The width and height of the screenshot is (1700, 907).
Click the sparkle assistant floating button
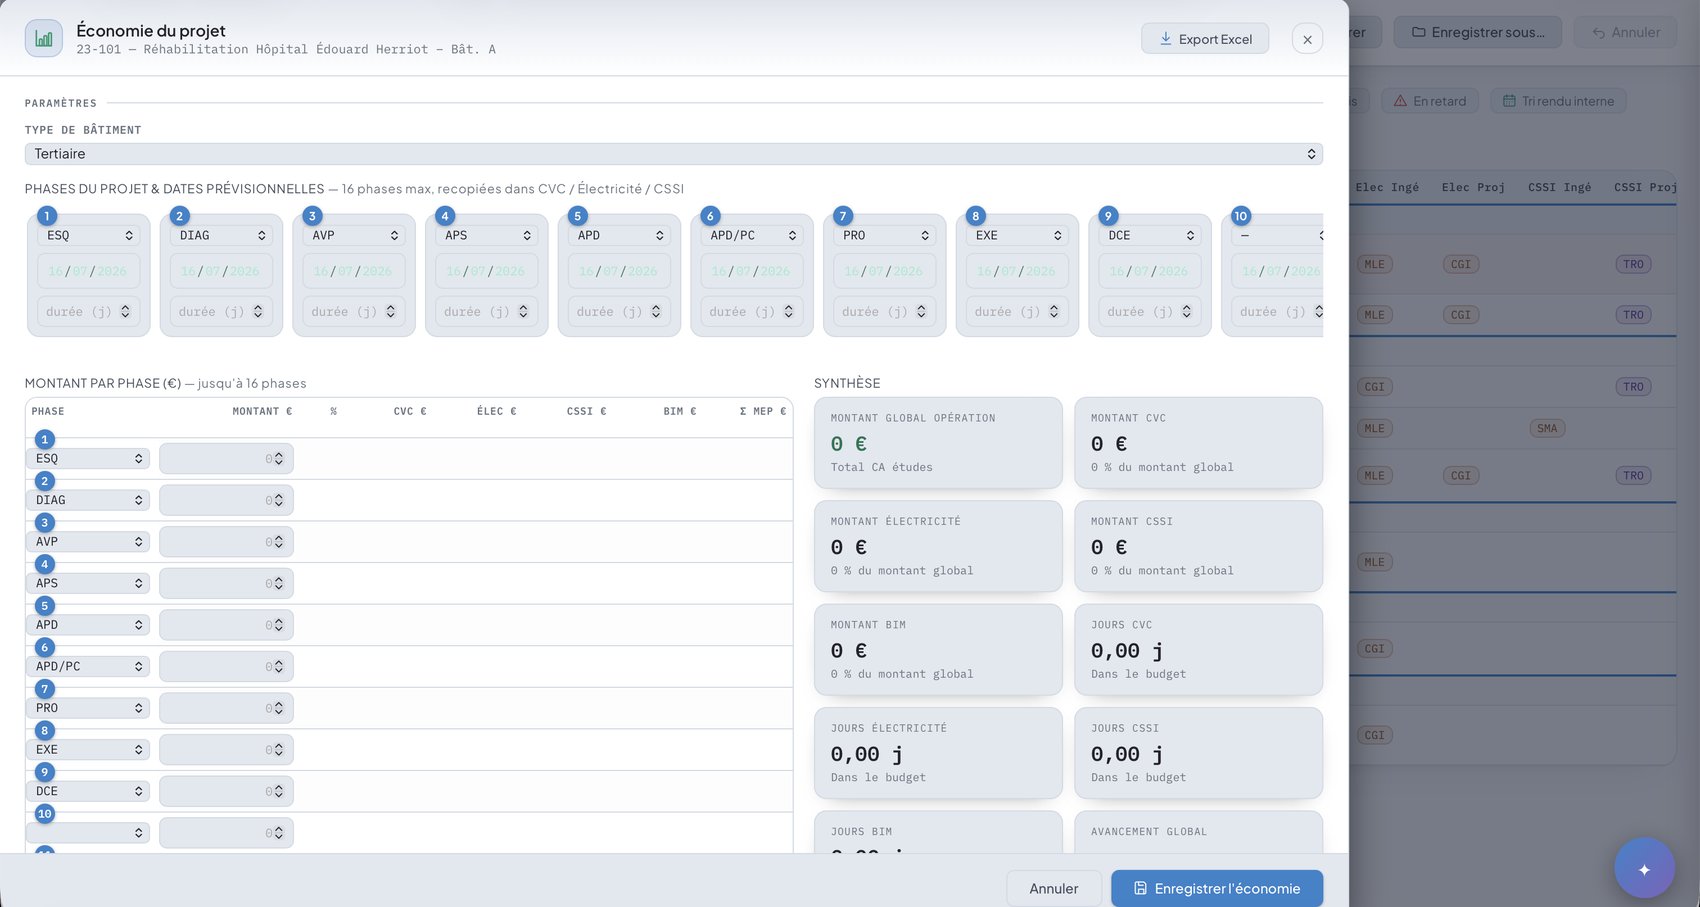(1644, 869)
